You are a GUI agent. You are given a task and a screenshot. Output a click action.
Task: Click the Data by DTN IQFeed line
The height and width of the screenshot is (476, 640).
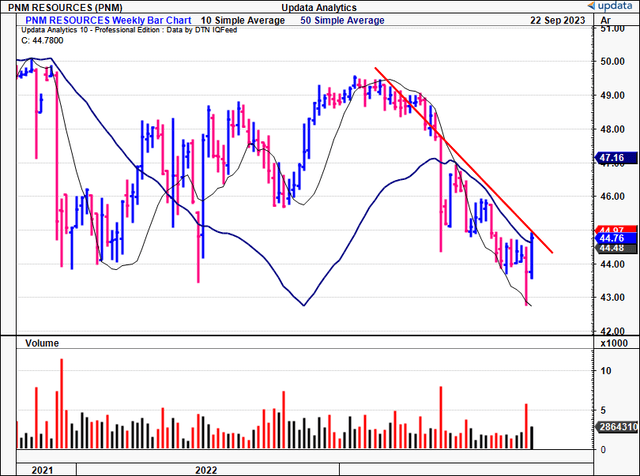[x=129, y=30]
